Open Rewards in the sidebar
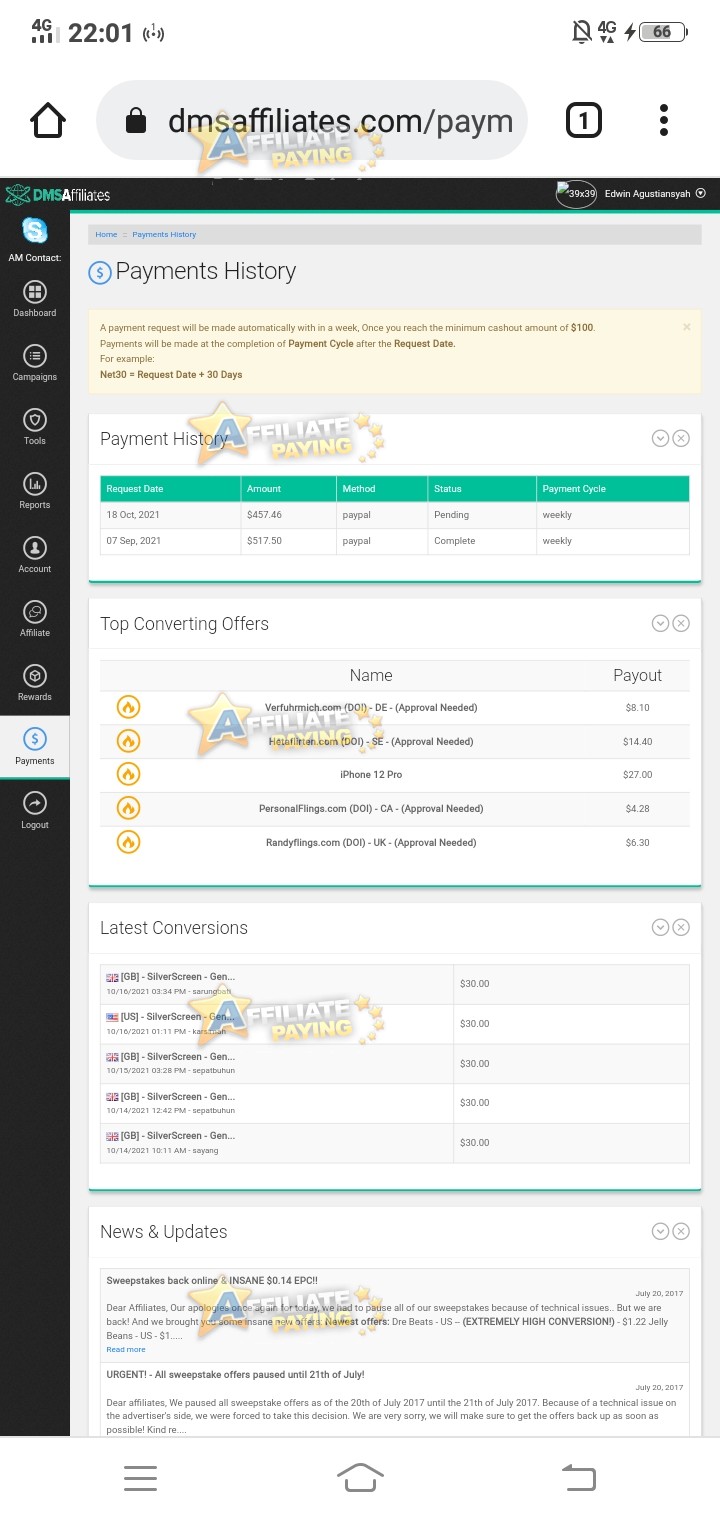 coord(35,682)
